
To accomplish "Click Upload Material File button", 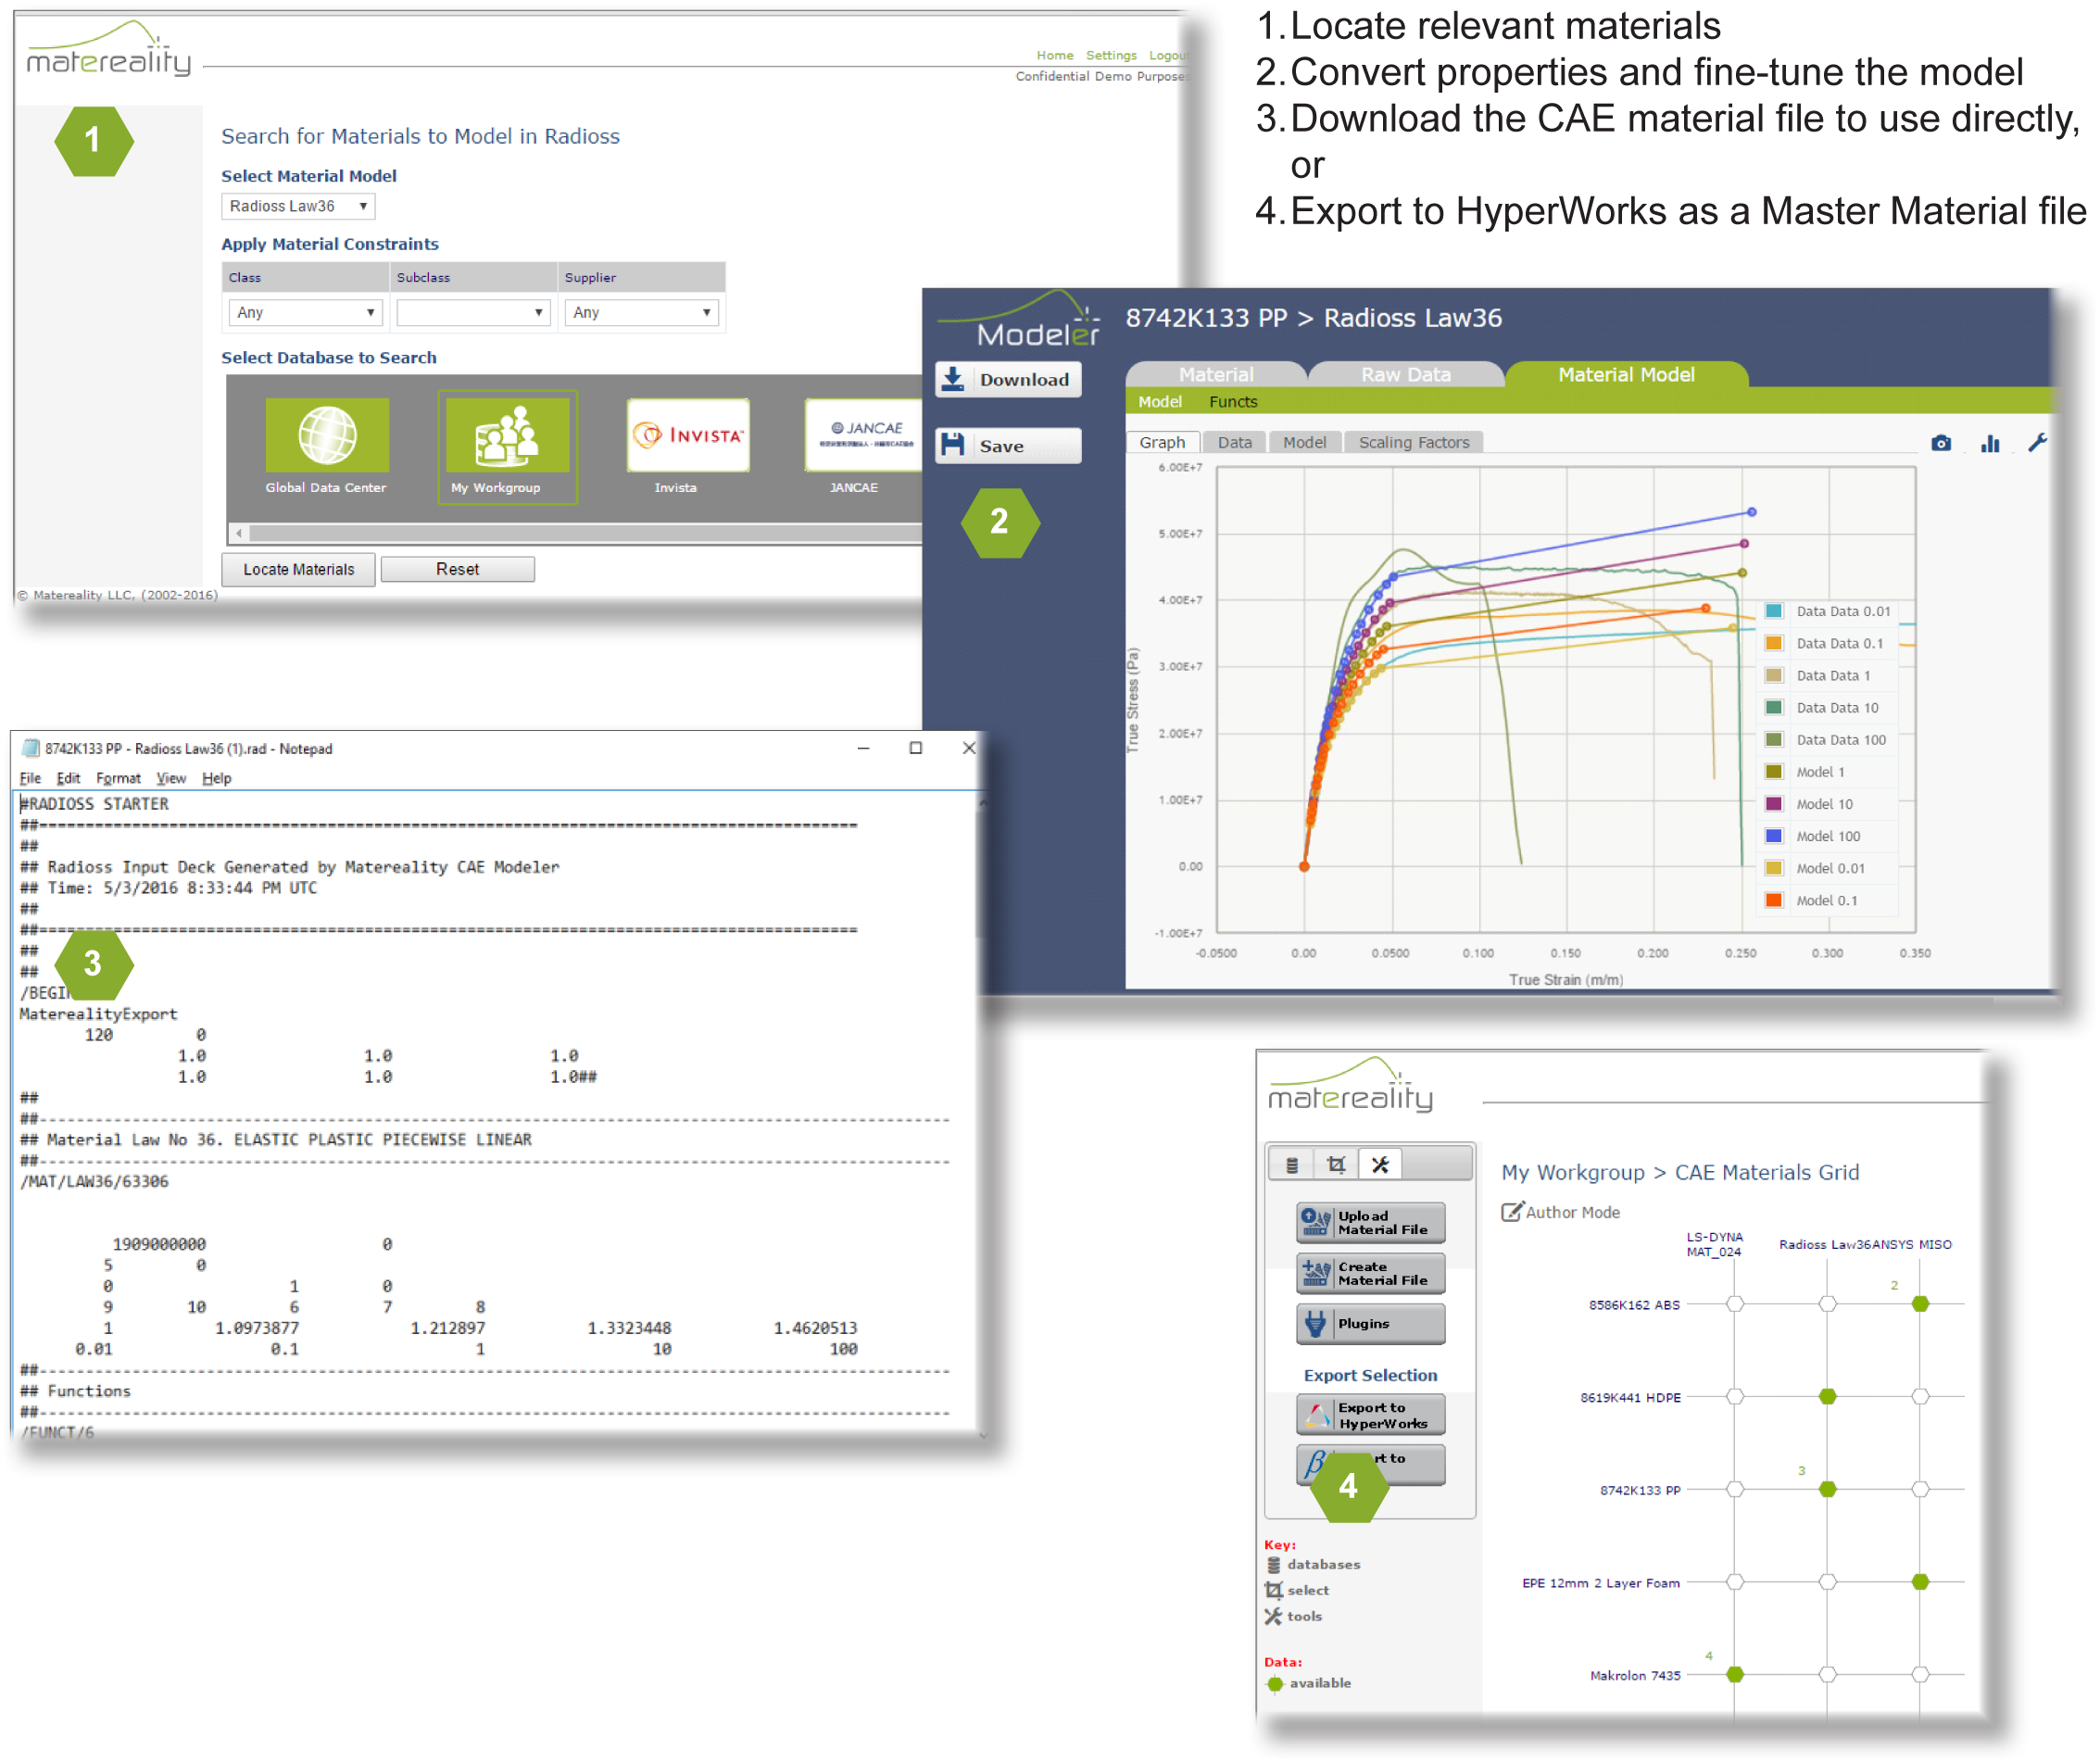I will click(x=1371, y=1223).
